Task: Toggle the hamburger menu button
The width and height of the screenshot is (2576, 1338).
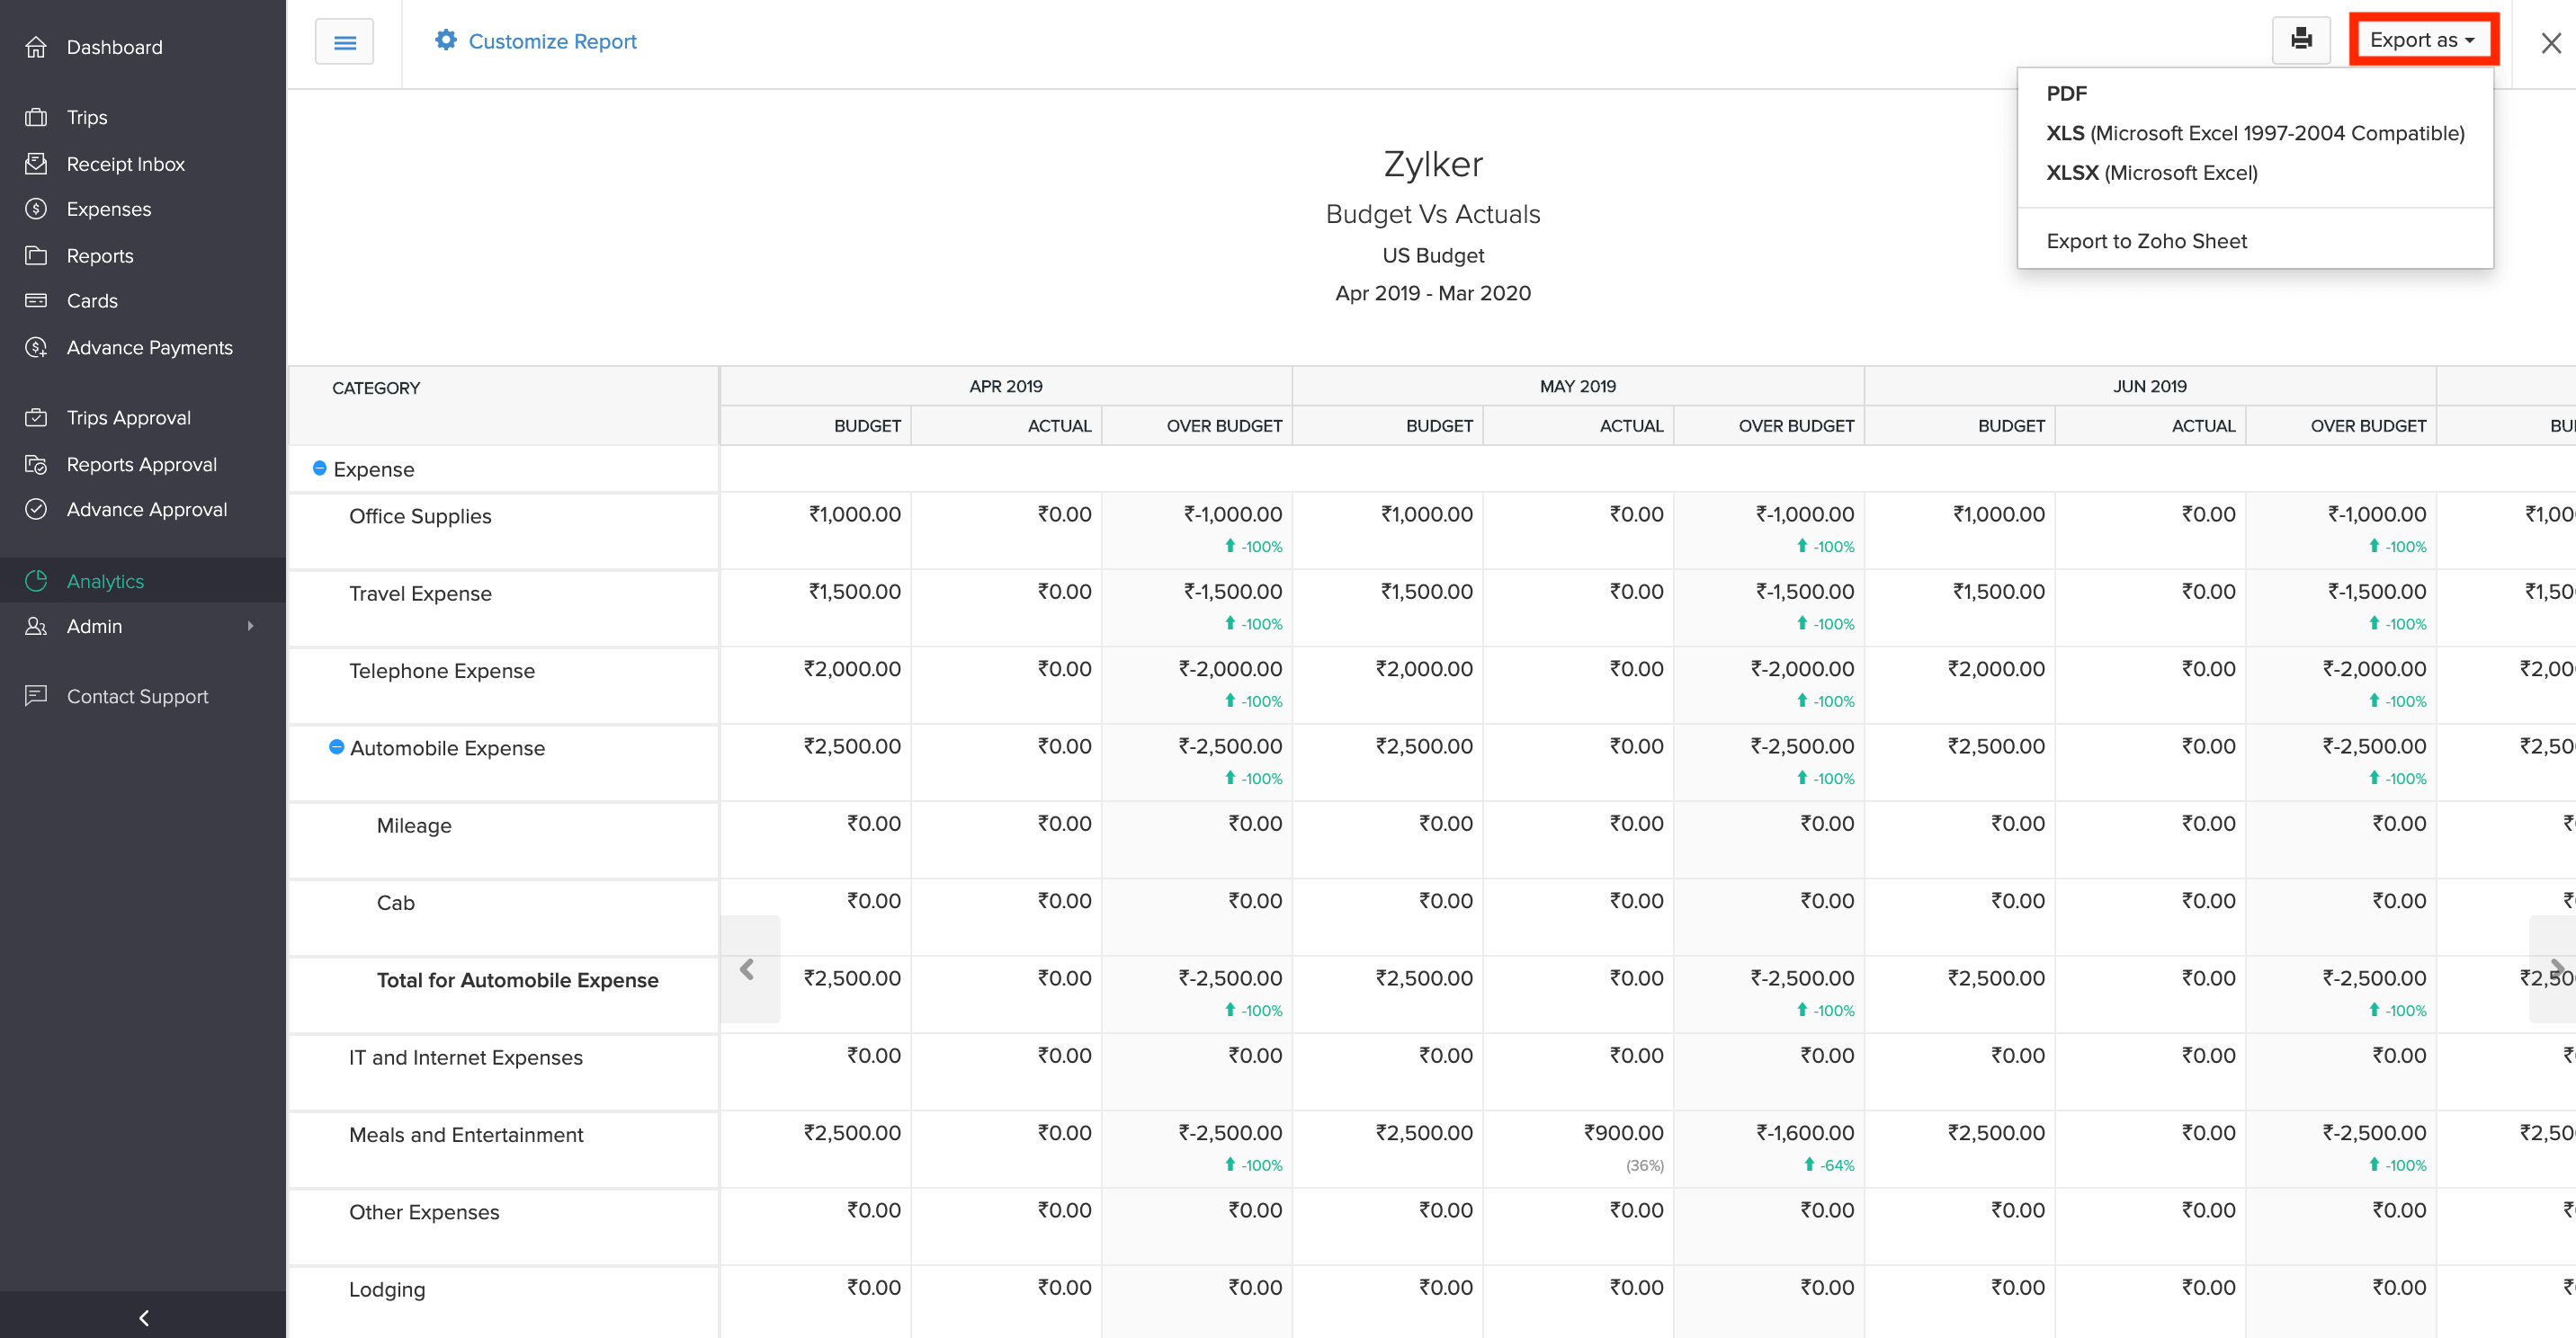Action: (344, 42)
